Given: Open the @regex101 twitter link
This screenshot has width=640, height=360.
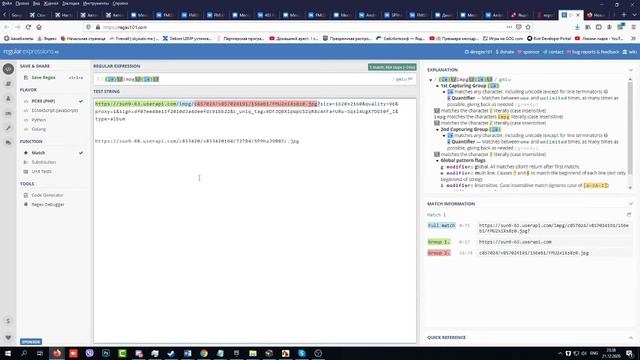Looking at the screenshot, I should coord(478,52).
